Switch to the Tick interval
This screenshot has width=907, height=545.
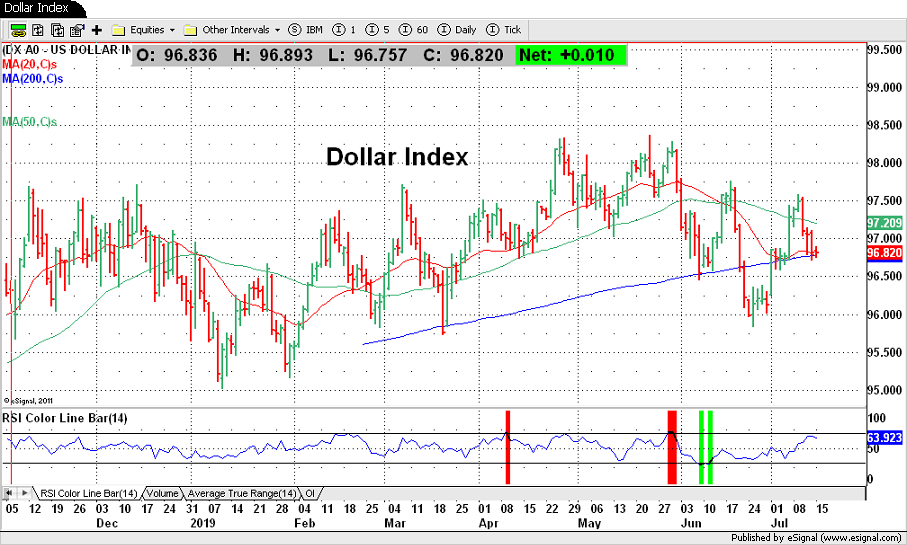[504, 30]
